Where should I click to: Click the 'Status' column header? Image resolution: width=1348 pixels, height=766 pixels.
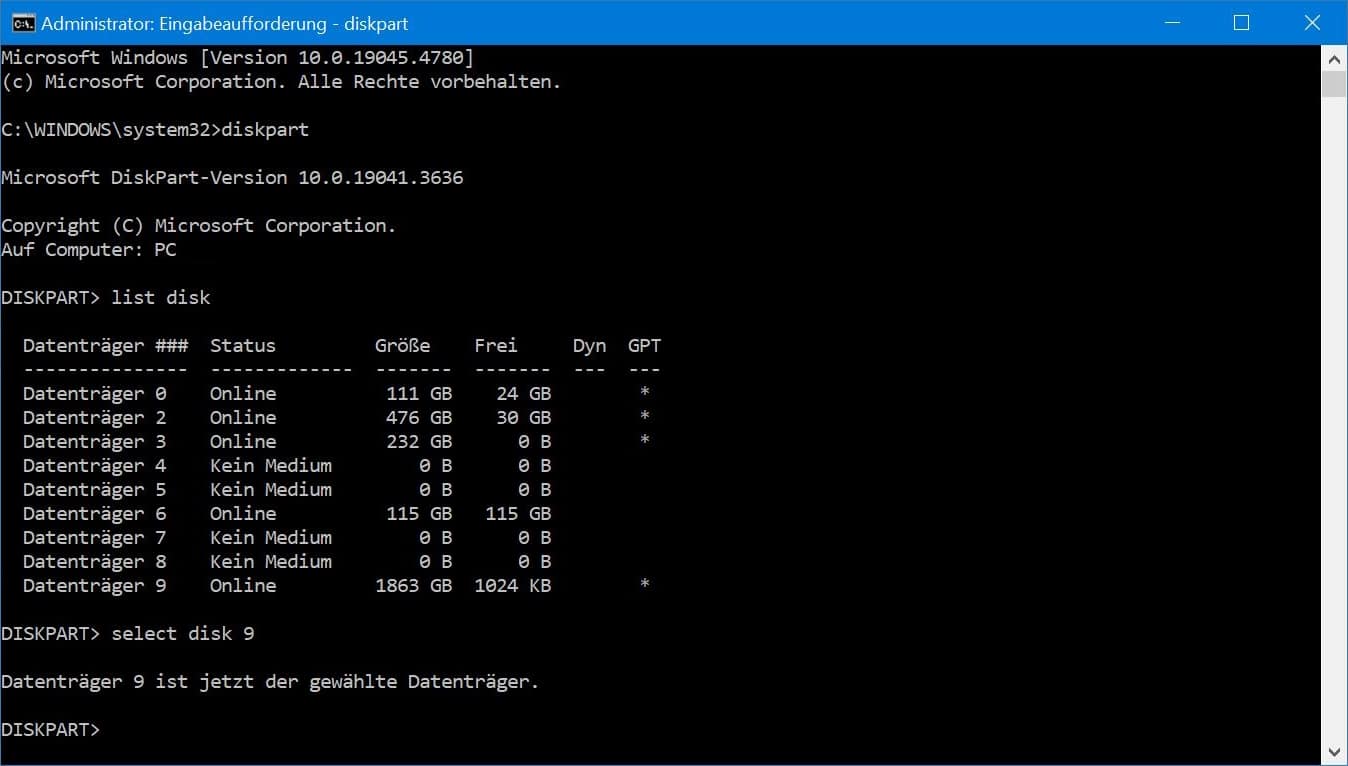tap(243, 346)
